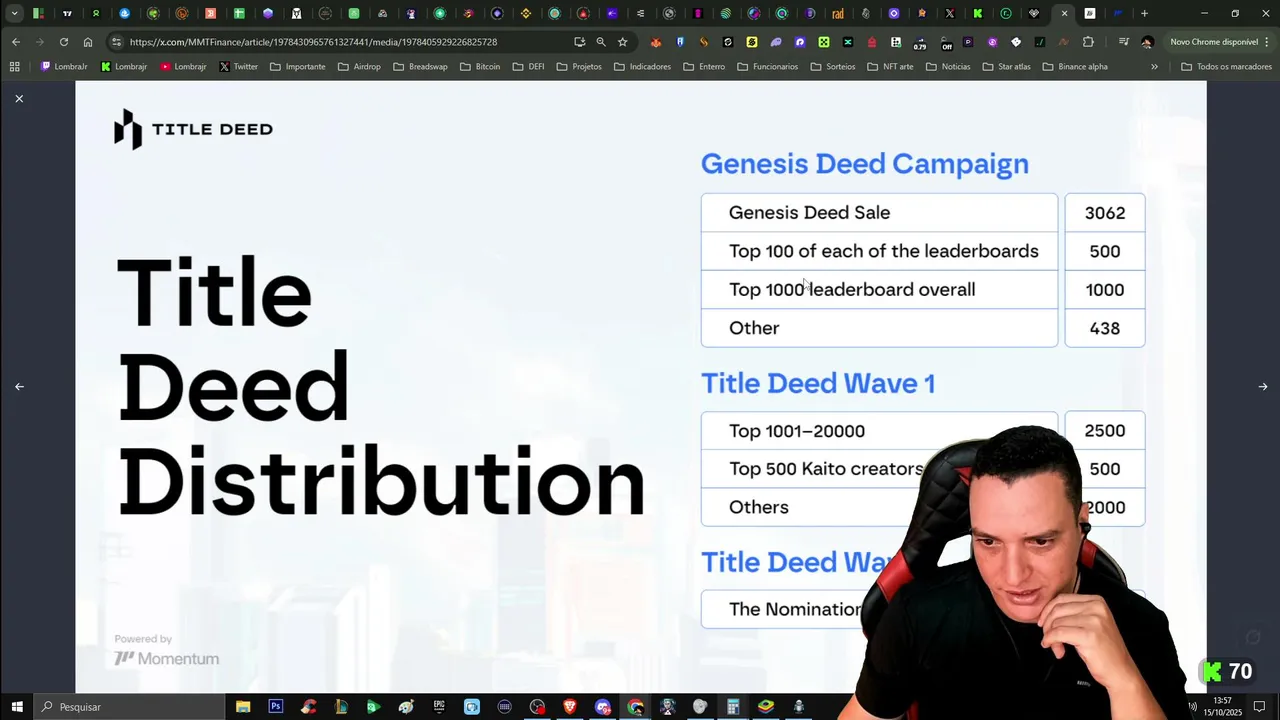Image resolution: width=1280 pixels, height=720 pixels.
Task: Open the Extensions puzzle icon
Action: [1088, 42]
